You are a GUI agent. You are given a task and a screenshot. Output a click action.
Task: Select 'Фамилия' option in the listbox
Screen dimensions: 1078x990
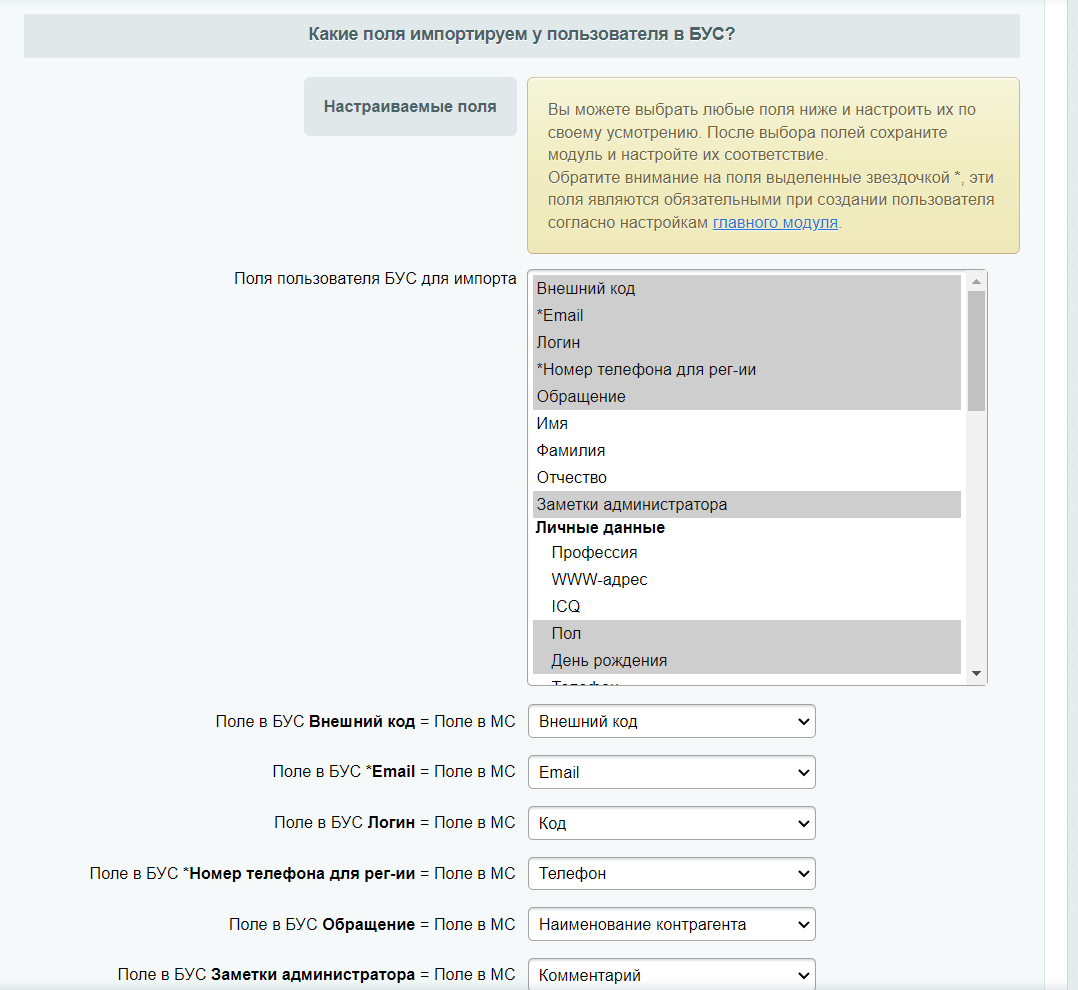coord(571,451)
